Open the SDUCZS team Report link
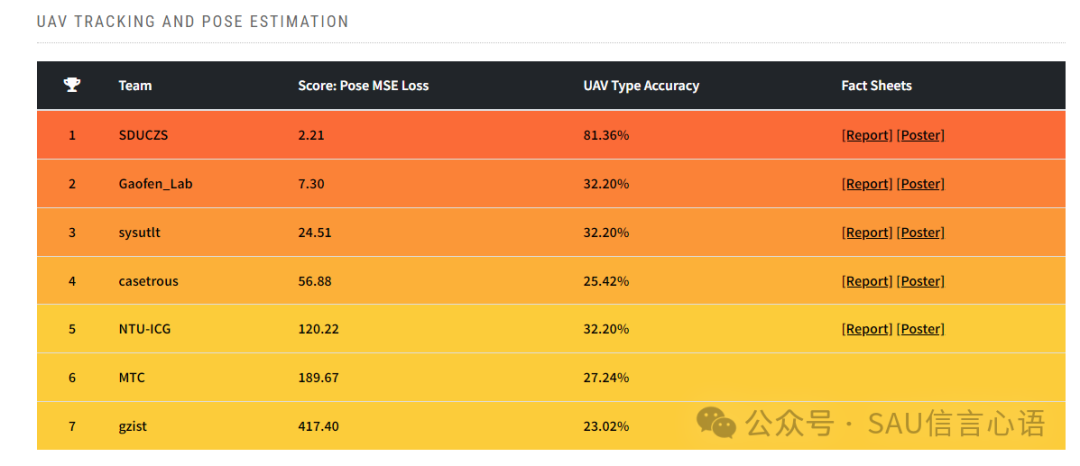This screenshot has width=1080, height=466. (866, 135)
